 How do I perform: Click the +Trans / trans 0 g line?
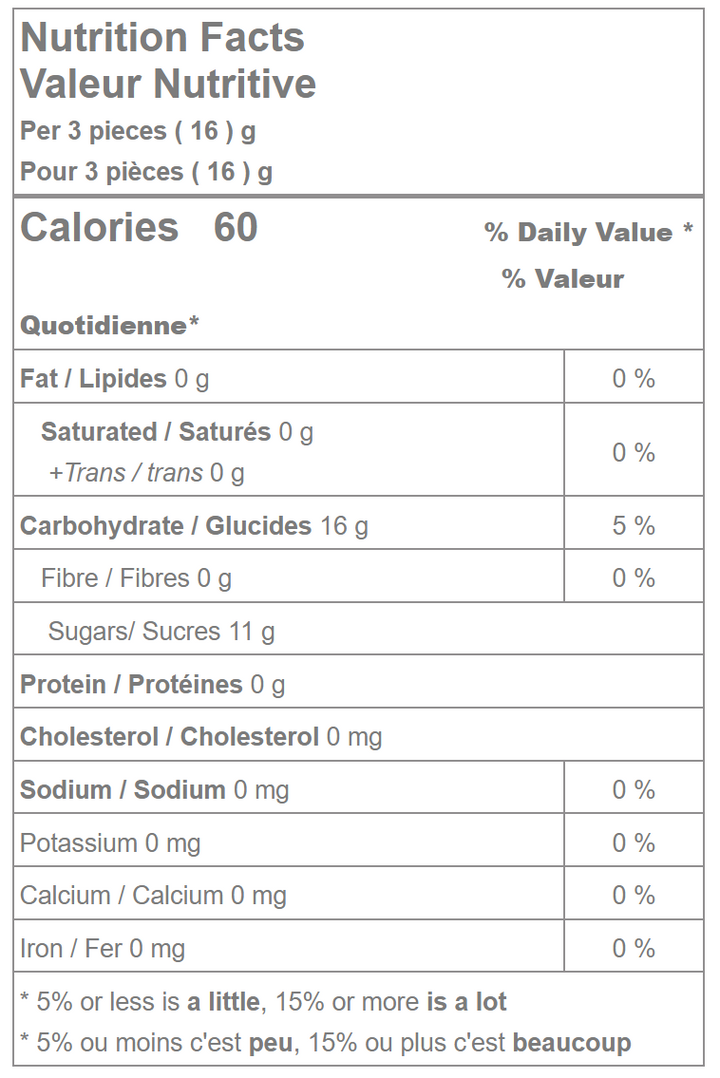(146, 473)
